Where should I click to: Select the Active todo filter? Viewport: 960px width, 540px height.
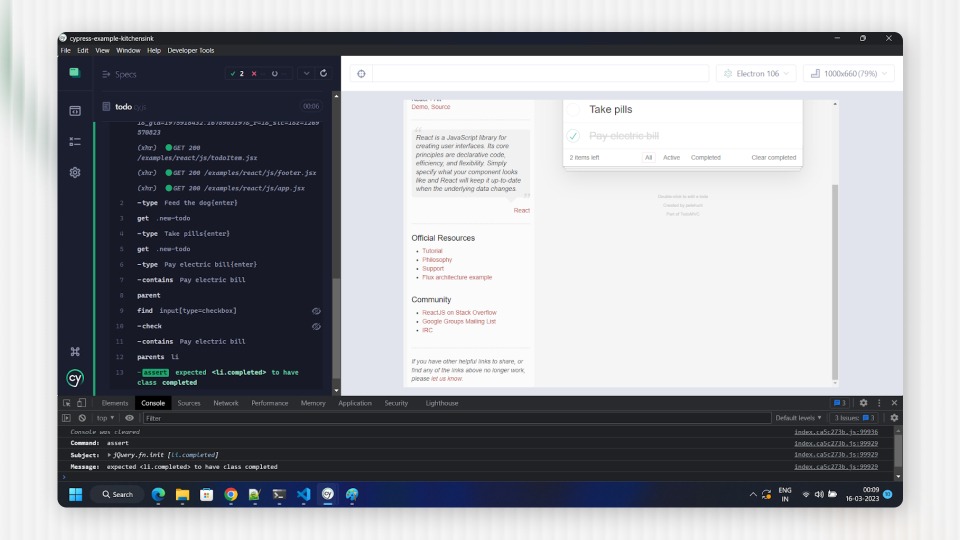coord(671,157)
